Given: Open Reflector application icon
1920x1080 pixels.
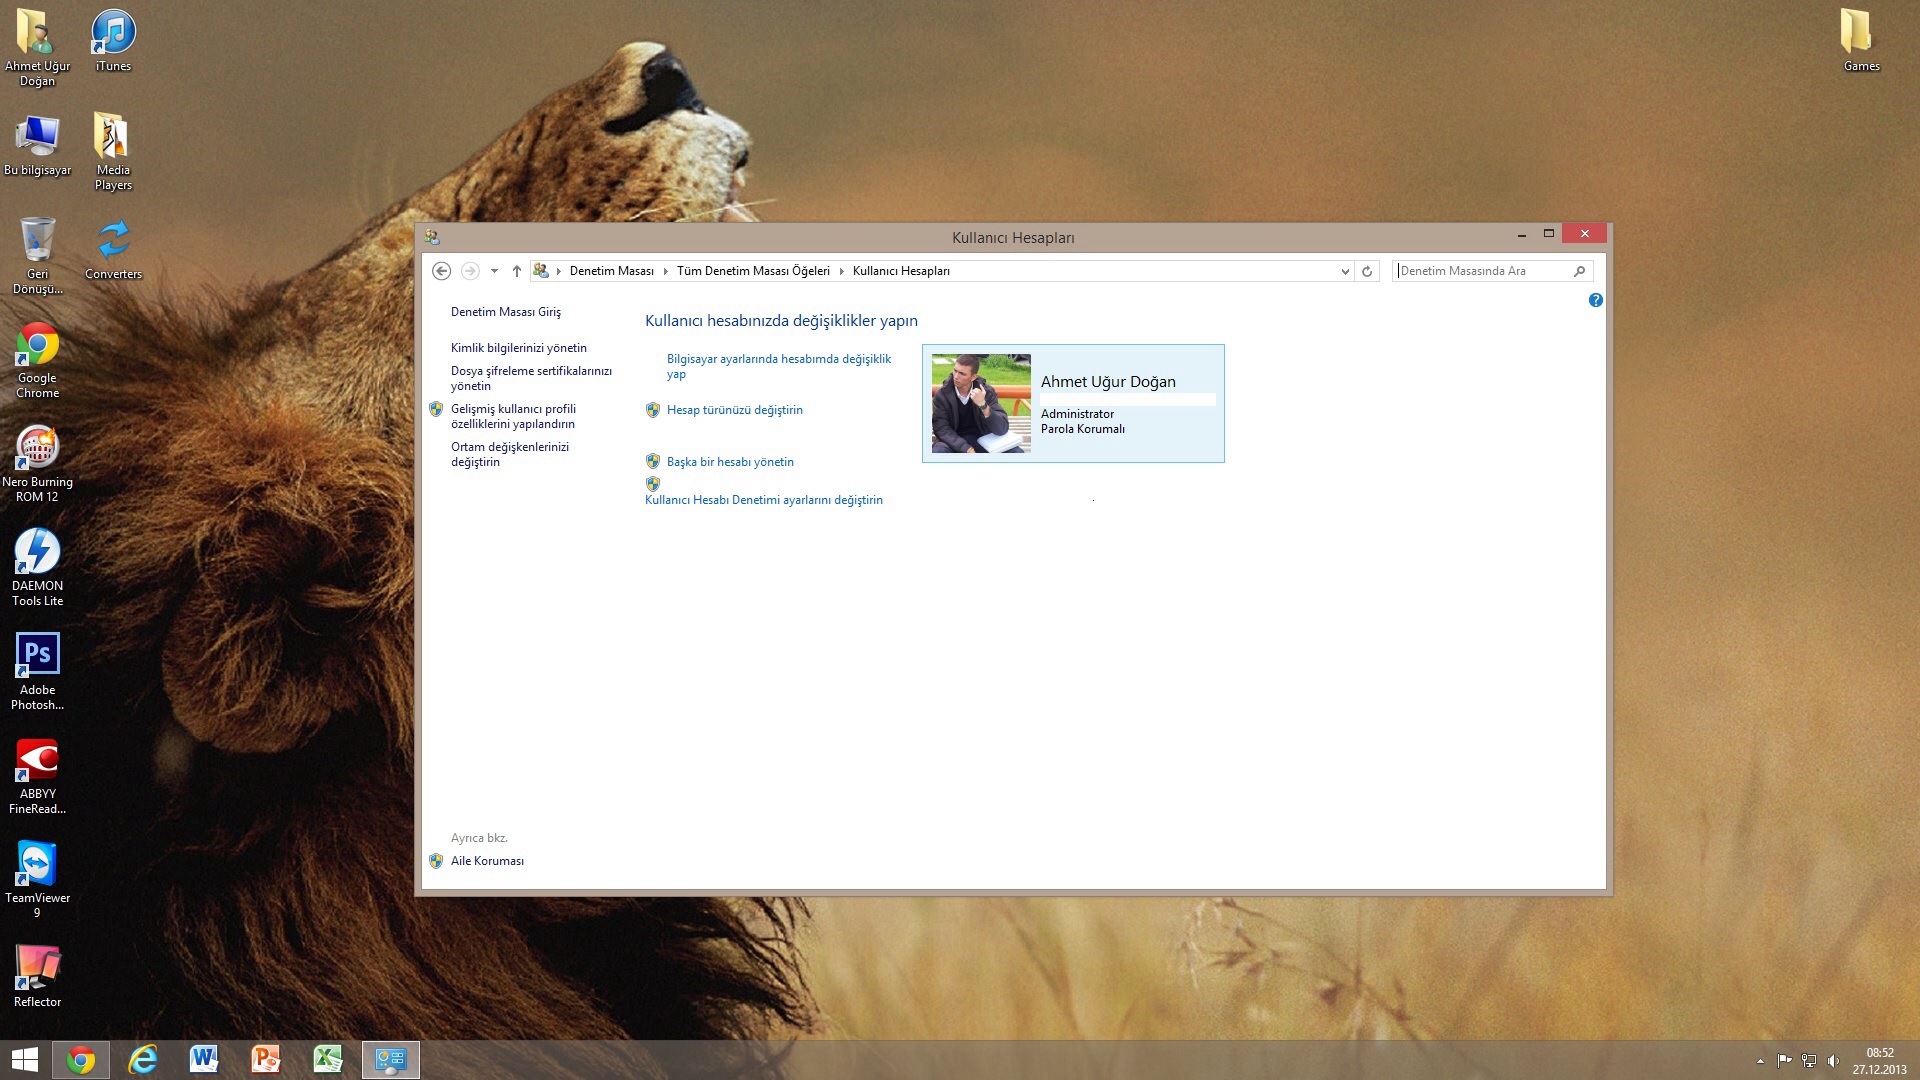Looking at the screenshot, I should click(x=37, y=972).
